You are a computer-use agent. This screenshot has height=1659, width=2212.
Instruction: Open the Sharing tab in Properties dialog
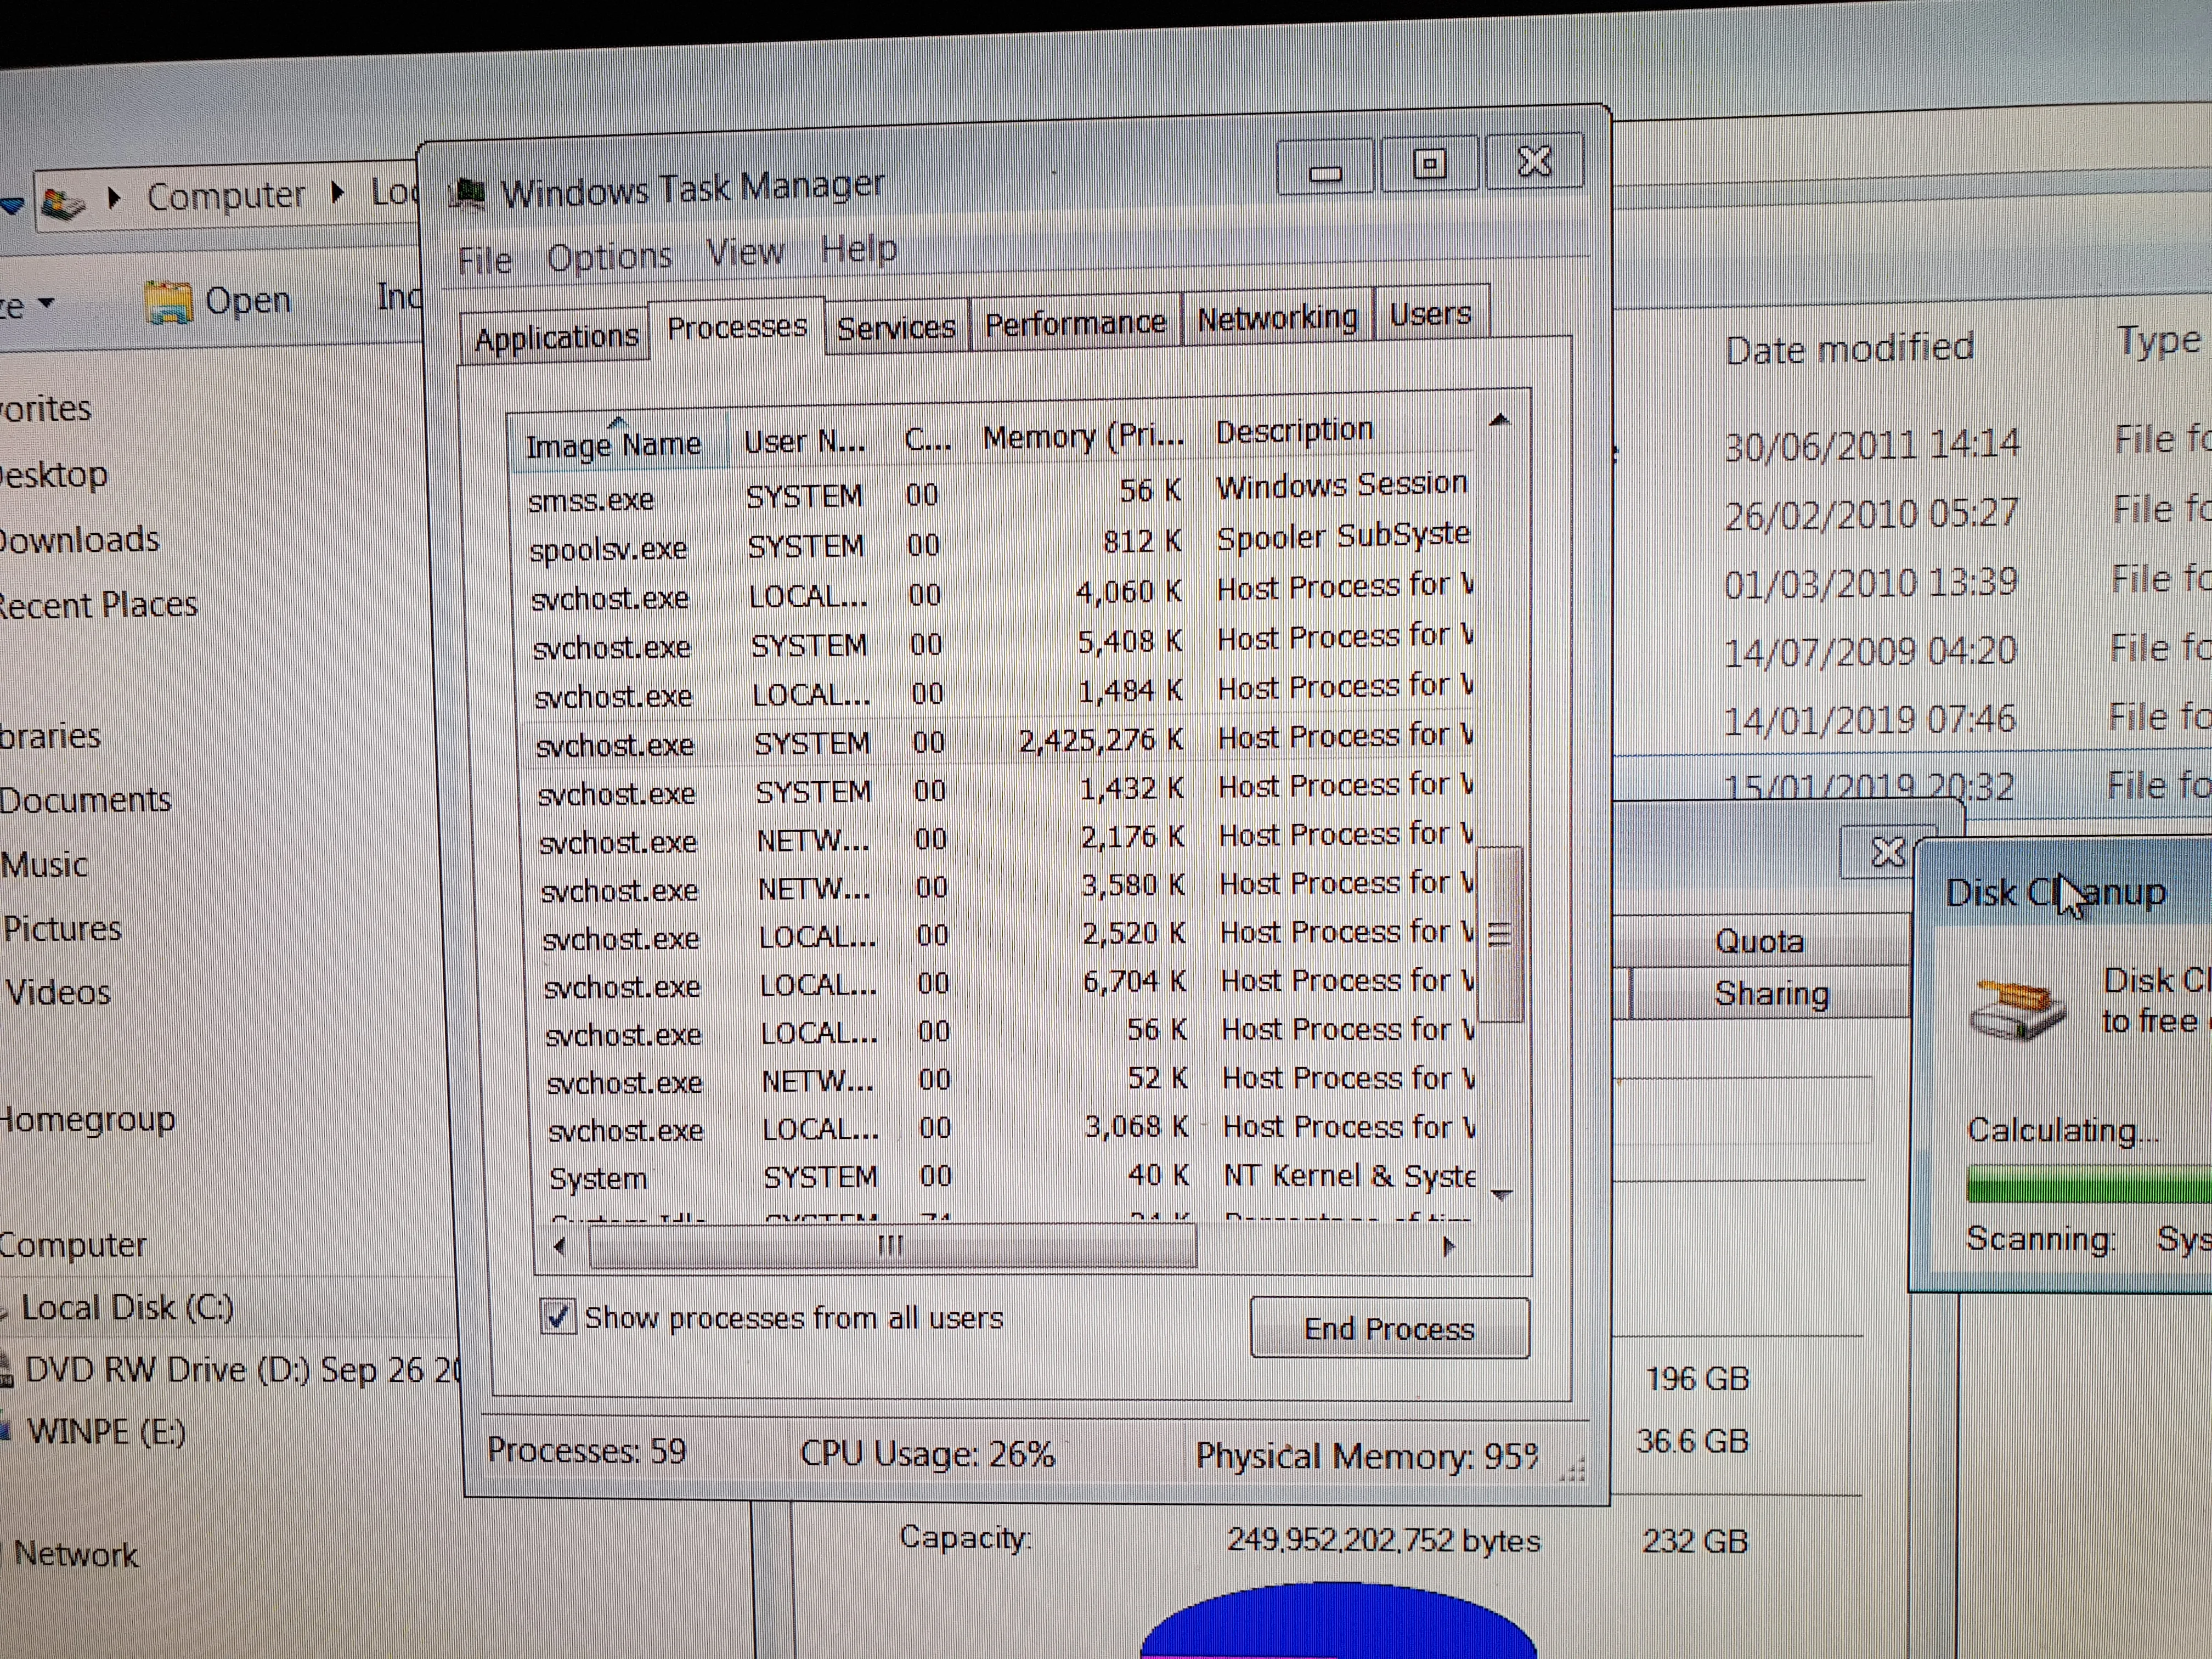click(x=1771, y=993)
